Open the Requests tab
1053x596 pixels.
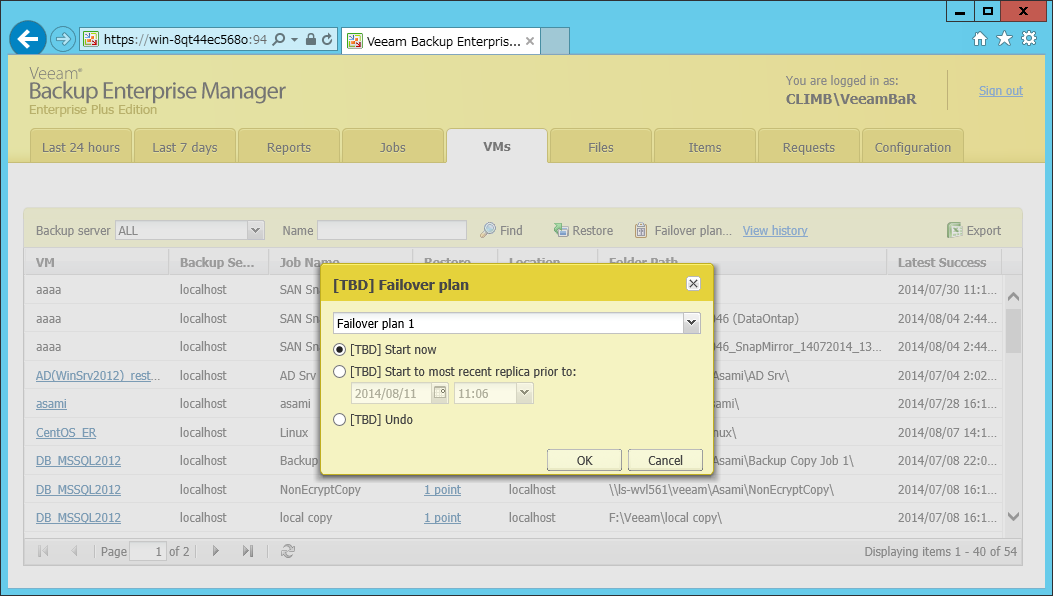click(x=809, y=147)
